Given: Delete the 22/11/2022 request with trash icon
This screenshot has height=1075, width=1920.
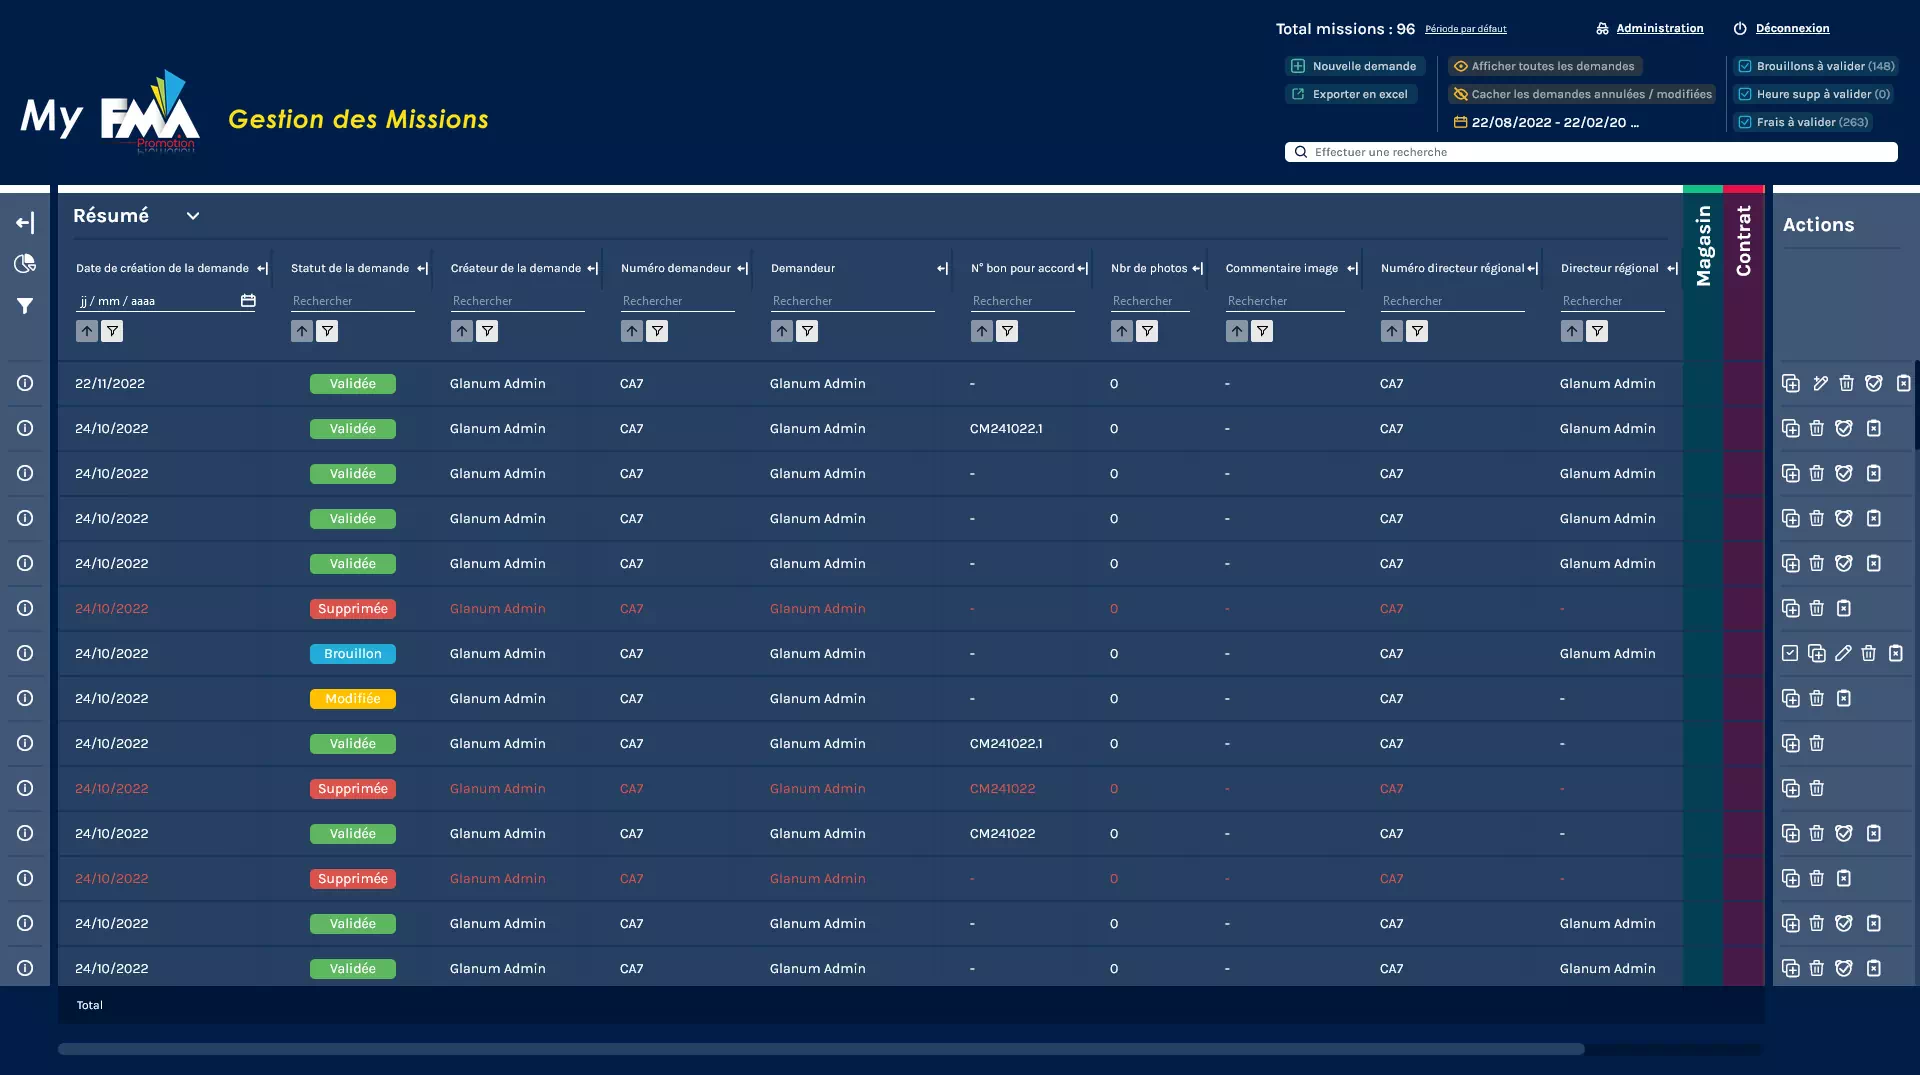Looking at the screenshot, I should click(1847, 383).
